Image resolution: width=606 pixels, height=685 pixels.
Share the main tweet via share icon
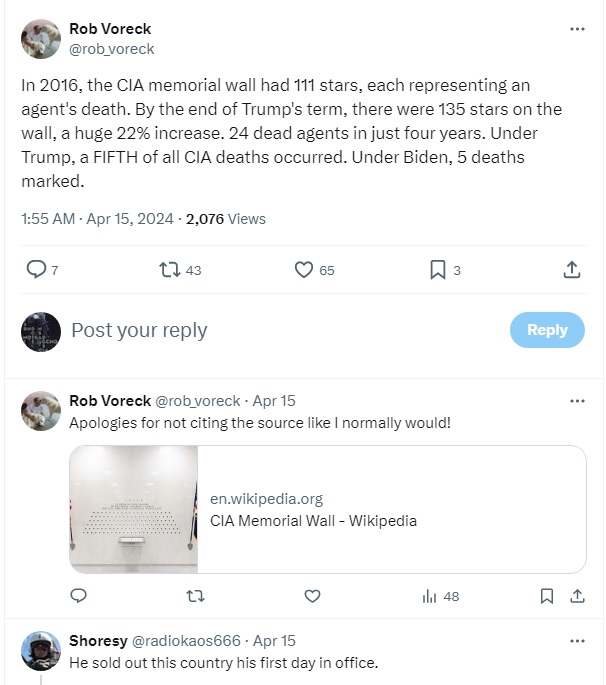pos(572,269)
